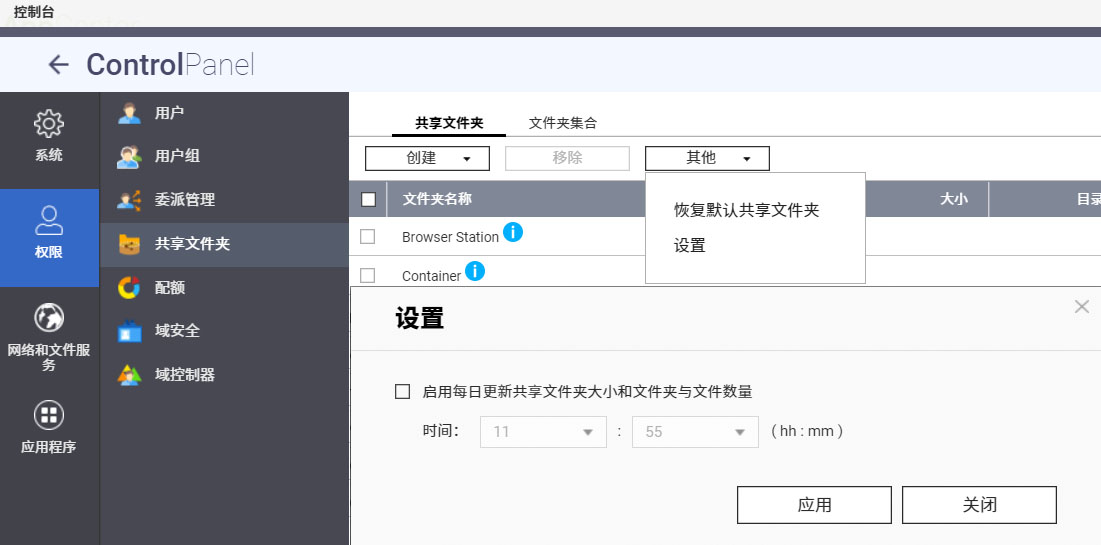
Task: Switch to the 文件夹集合 tab
Action: pos(563,123)
